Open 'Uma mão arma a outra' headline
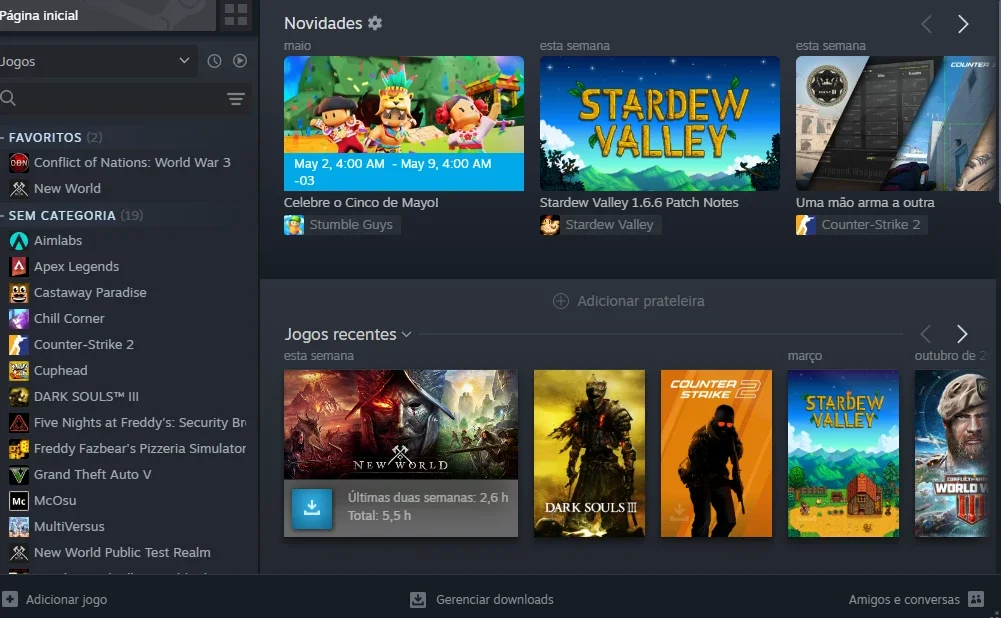Viewport: 1001px width, 618px height. click(865, 202)
